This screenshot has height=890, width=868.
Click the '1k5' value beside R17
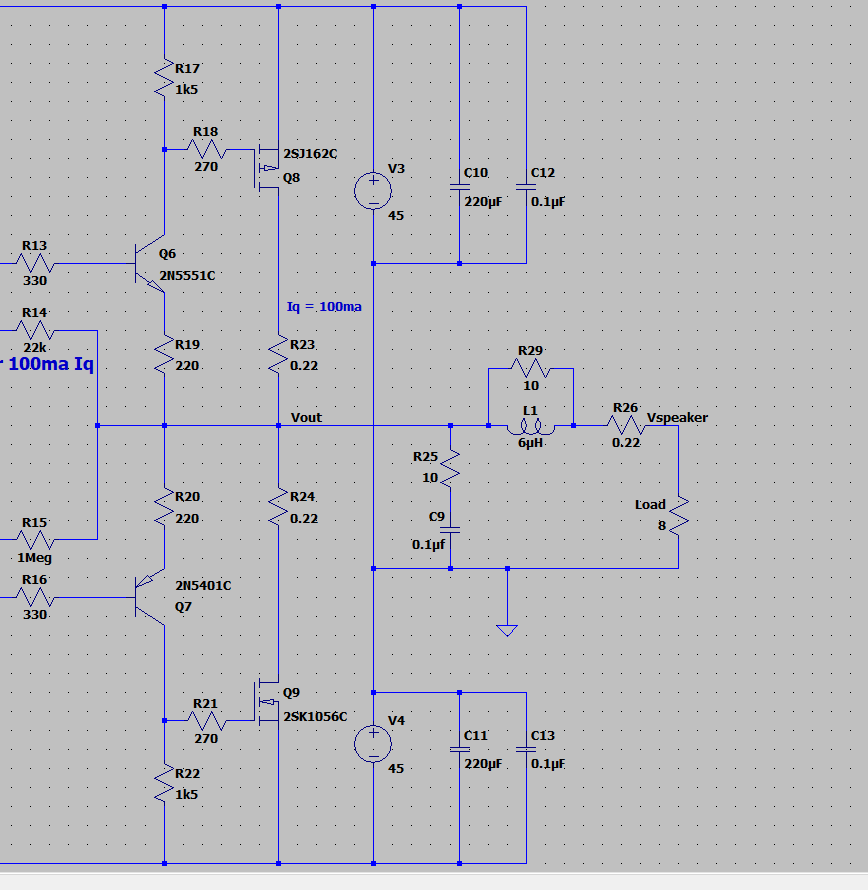tap(186, 90)
